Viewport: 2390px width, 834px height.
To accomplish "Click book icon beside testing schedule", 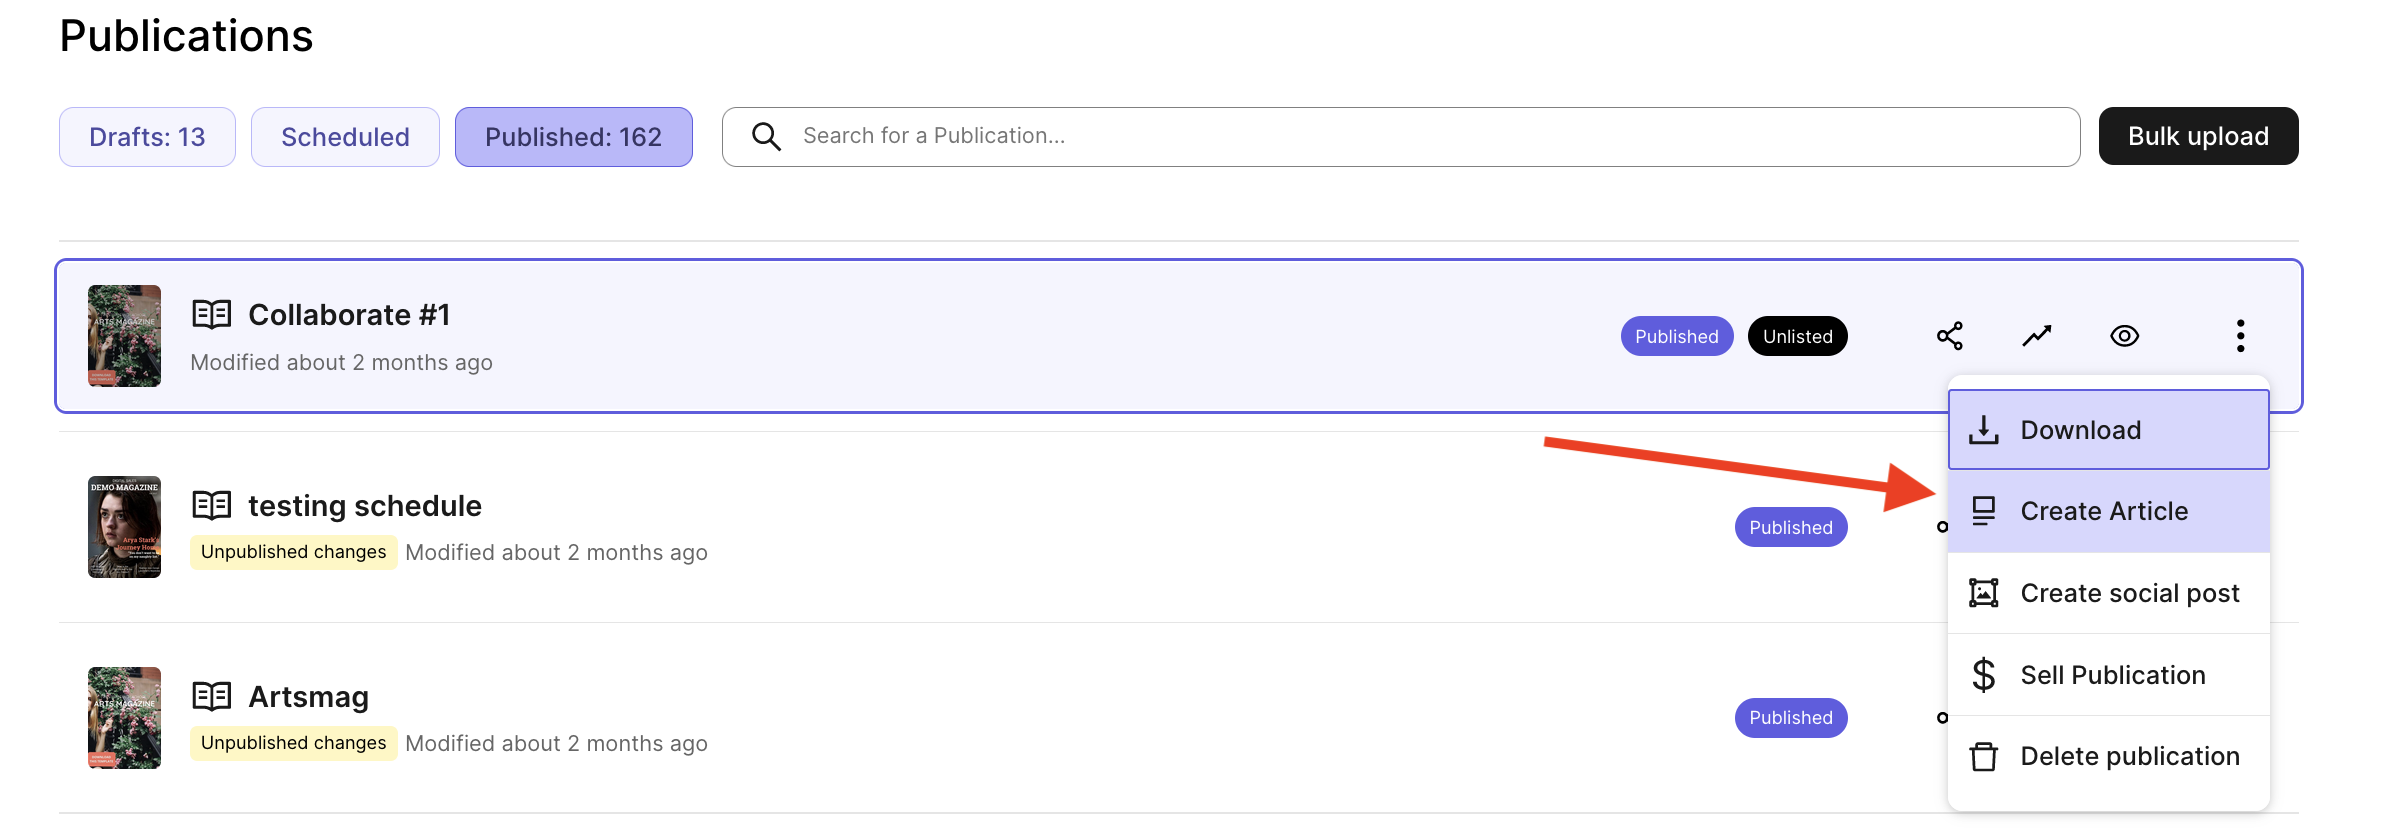I will (211, 506).
